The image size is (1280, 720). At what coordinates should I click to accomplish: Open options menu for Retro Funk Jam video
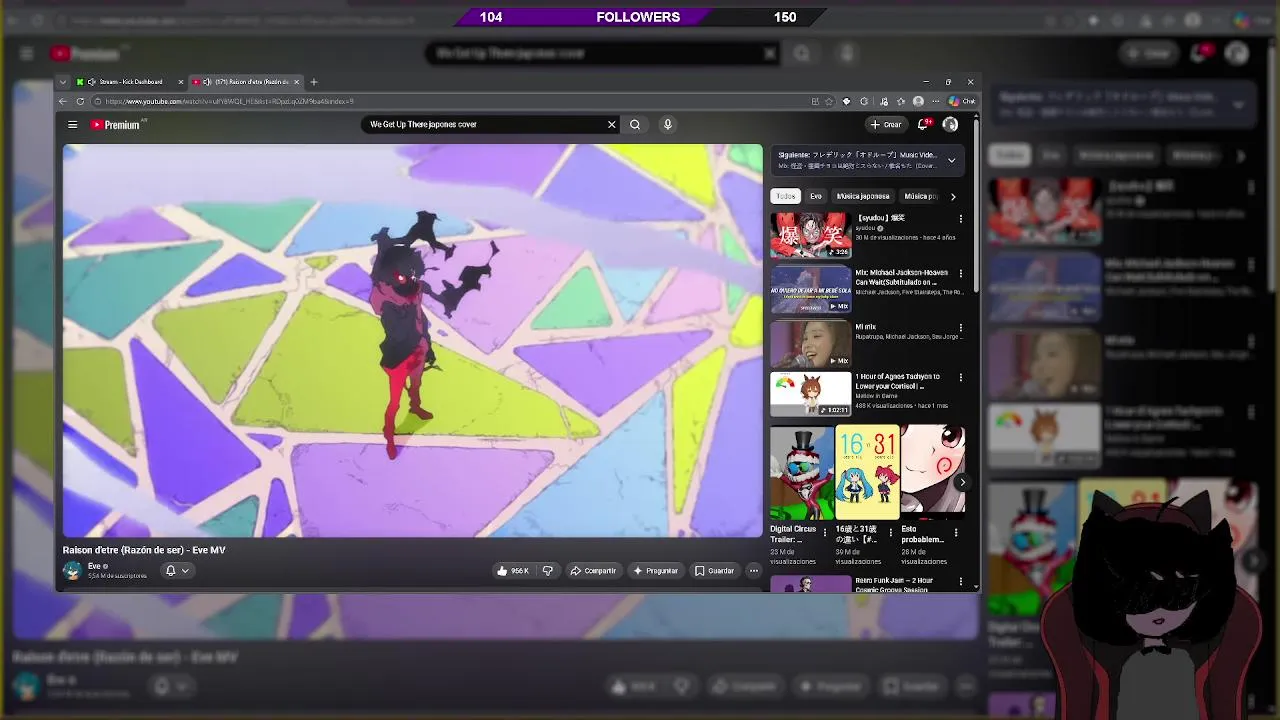(x=961, y=581)
